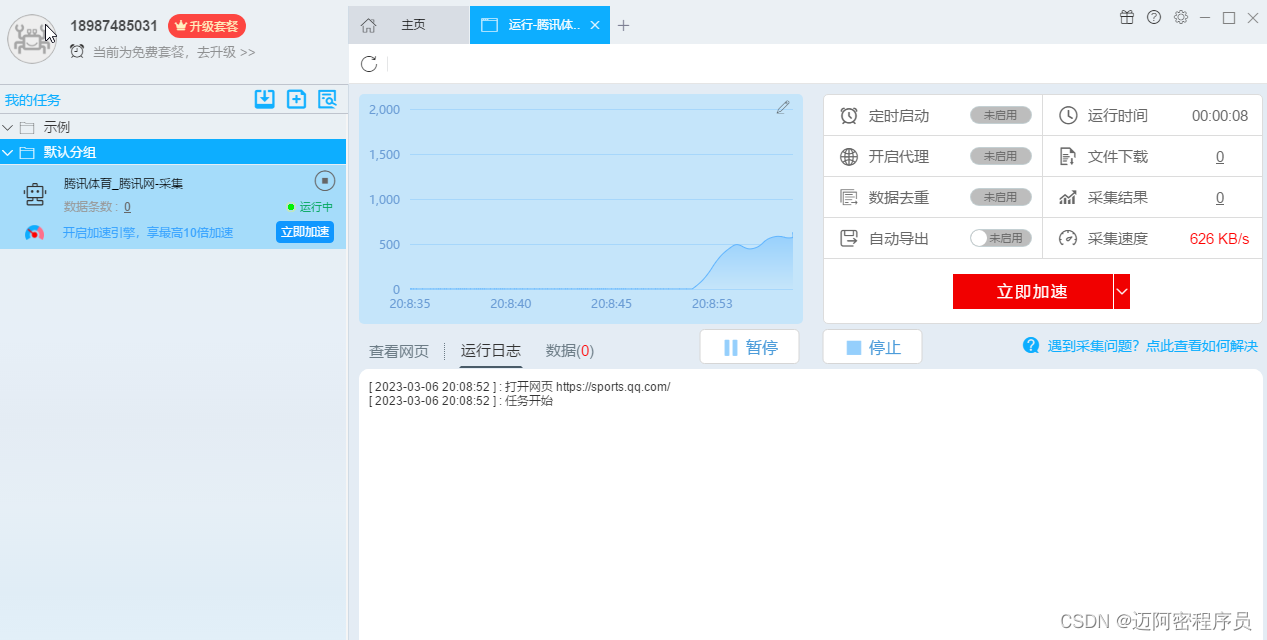This screenshot has width=1267, height=640.
Task: Click the 任务开始 log line
Action: (x=460, y=400)
